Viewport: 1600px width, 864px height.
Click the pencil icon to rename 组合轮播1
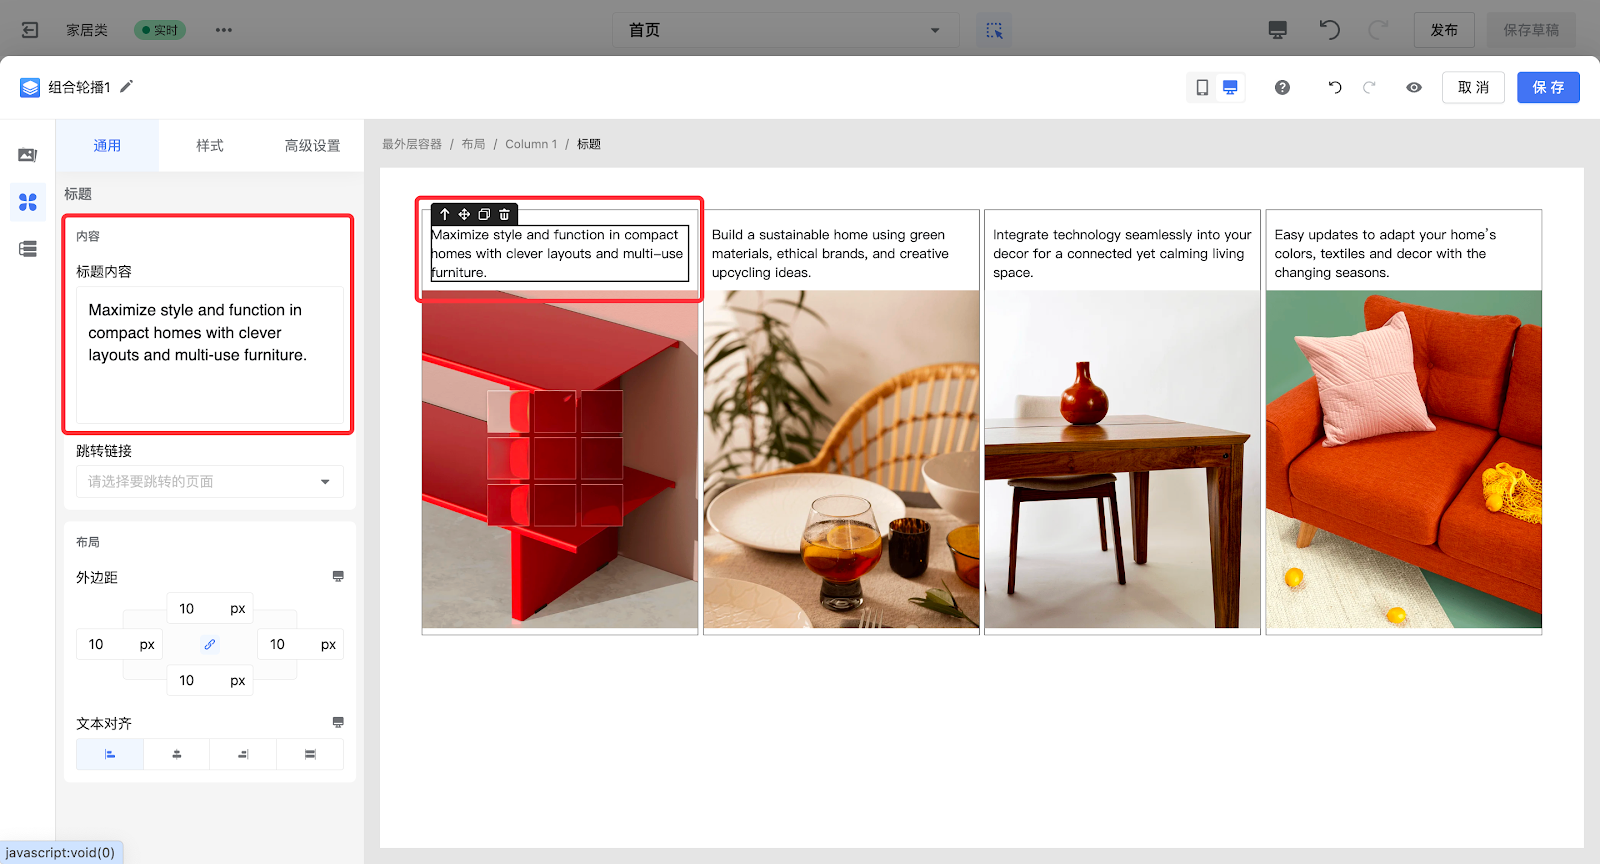click(127, 87)
